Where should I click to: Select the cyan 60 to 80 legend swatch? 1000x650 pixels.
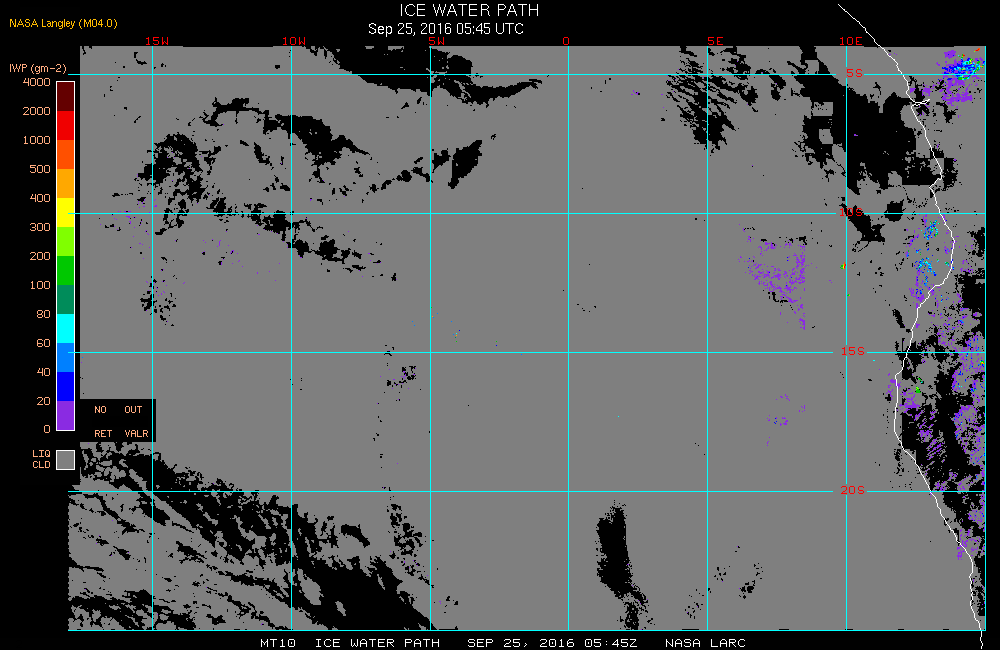pyautogui.click(x=66, y=329)
